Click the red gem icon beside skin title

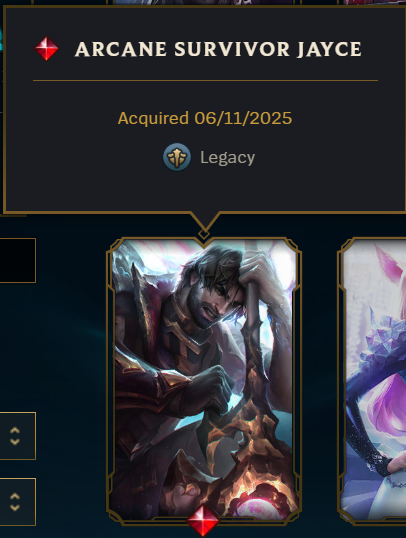click(x=46, y=49)
